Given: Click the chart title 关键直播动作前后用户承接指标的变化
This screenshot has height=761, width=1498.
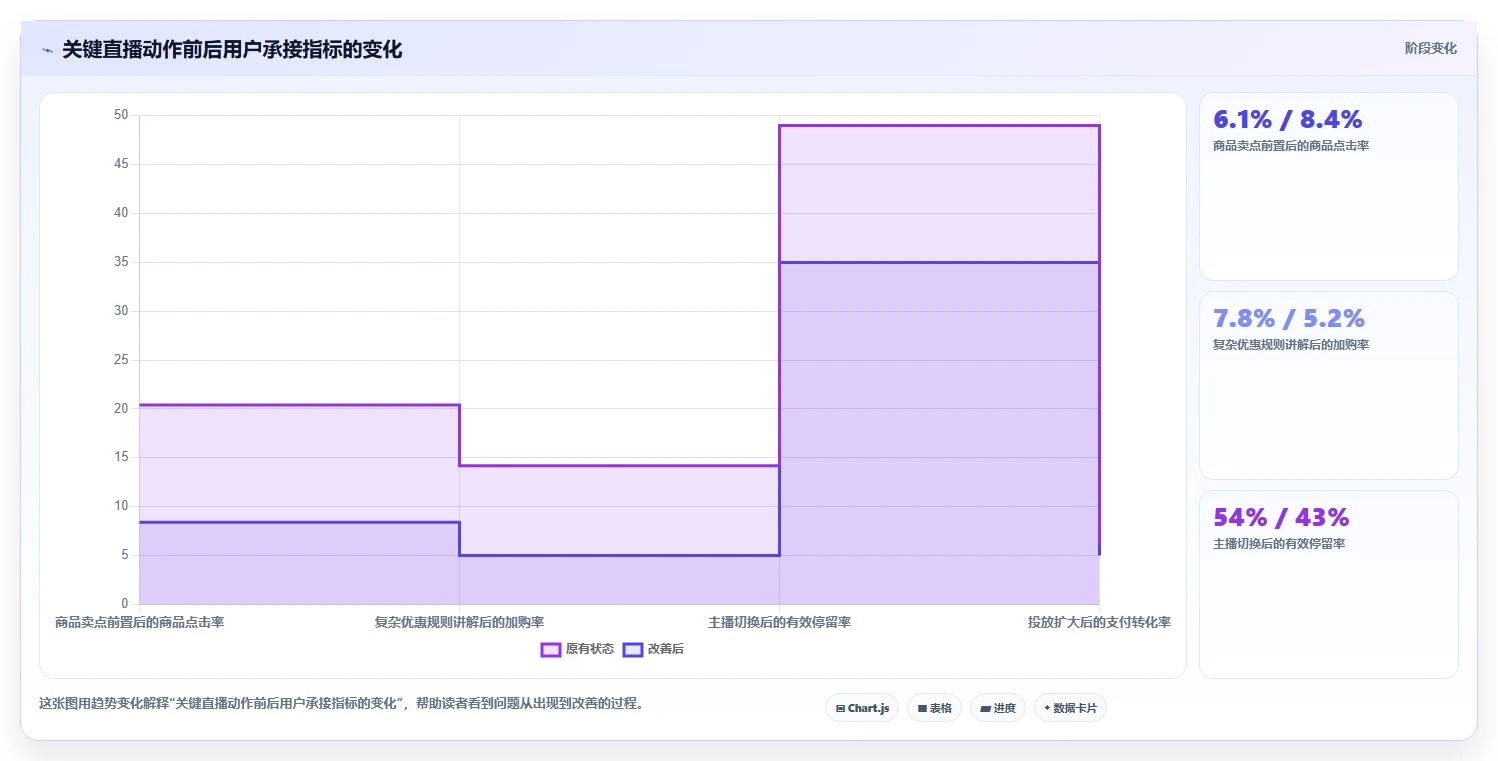Looking at the screenshot, I should (232, 50).
